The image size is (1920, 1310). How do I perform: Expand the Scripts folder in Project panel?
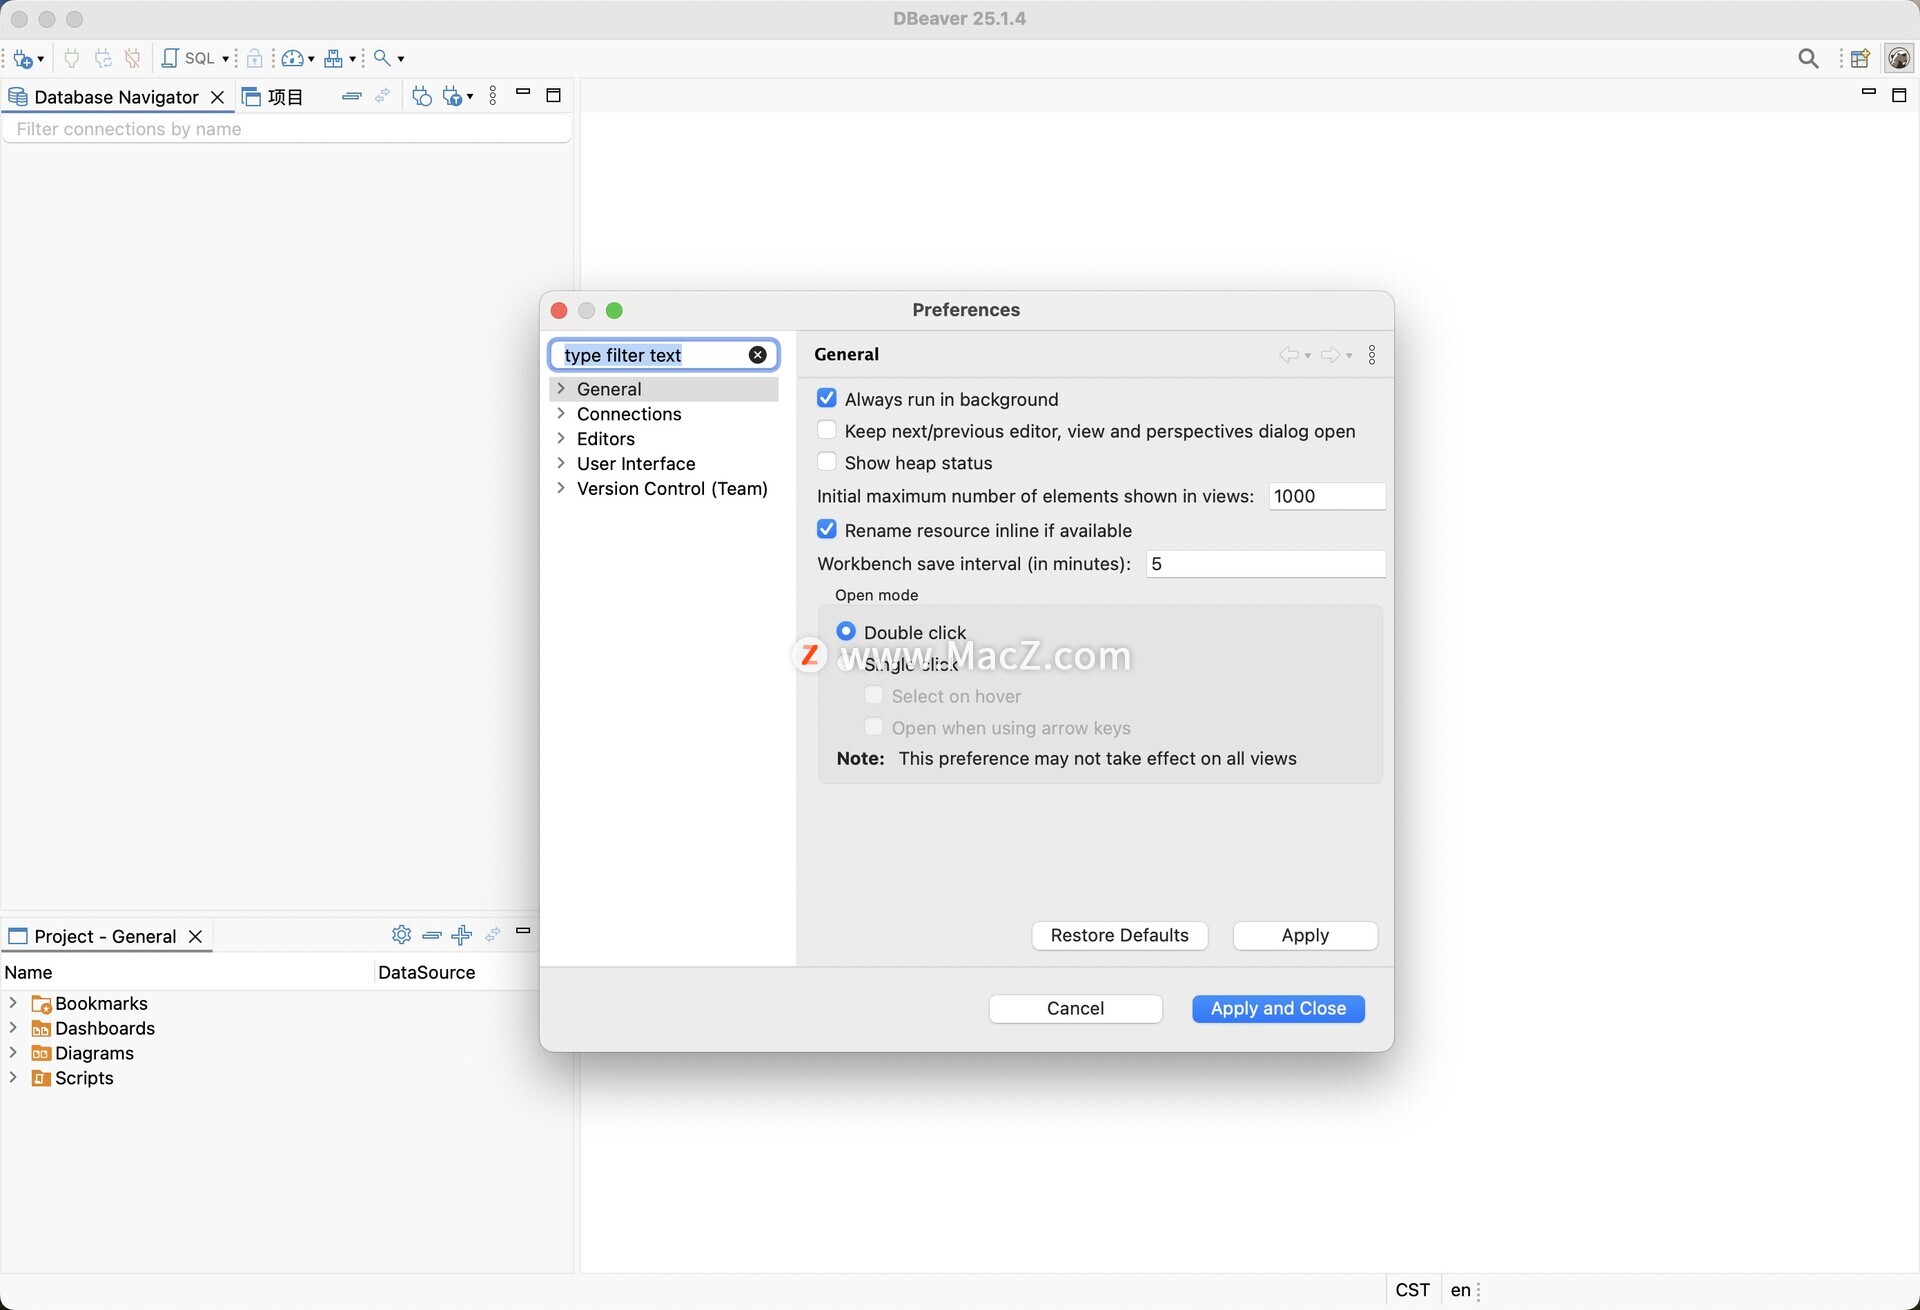coord(13,1077)
